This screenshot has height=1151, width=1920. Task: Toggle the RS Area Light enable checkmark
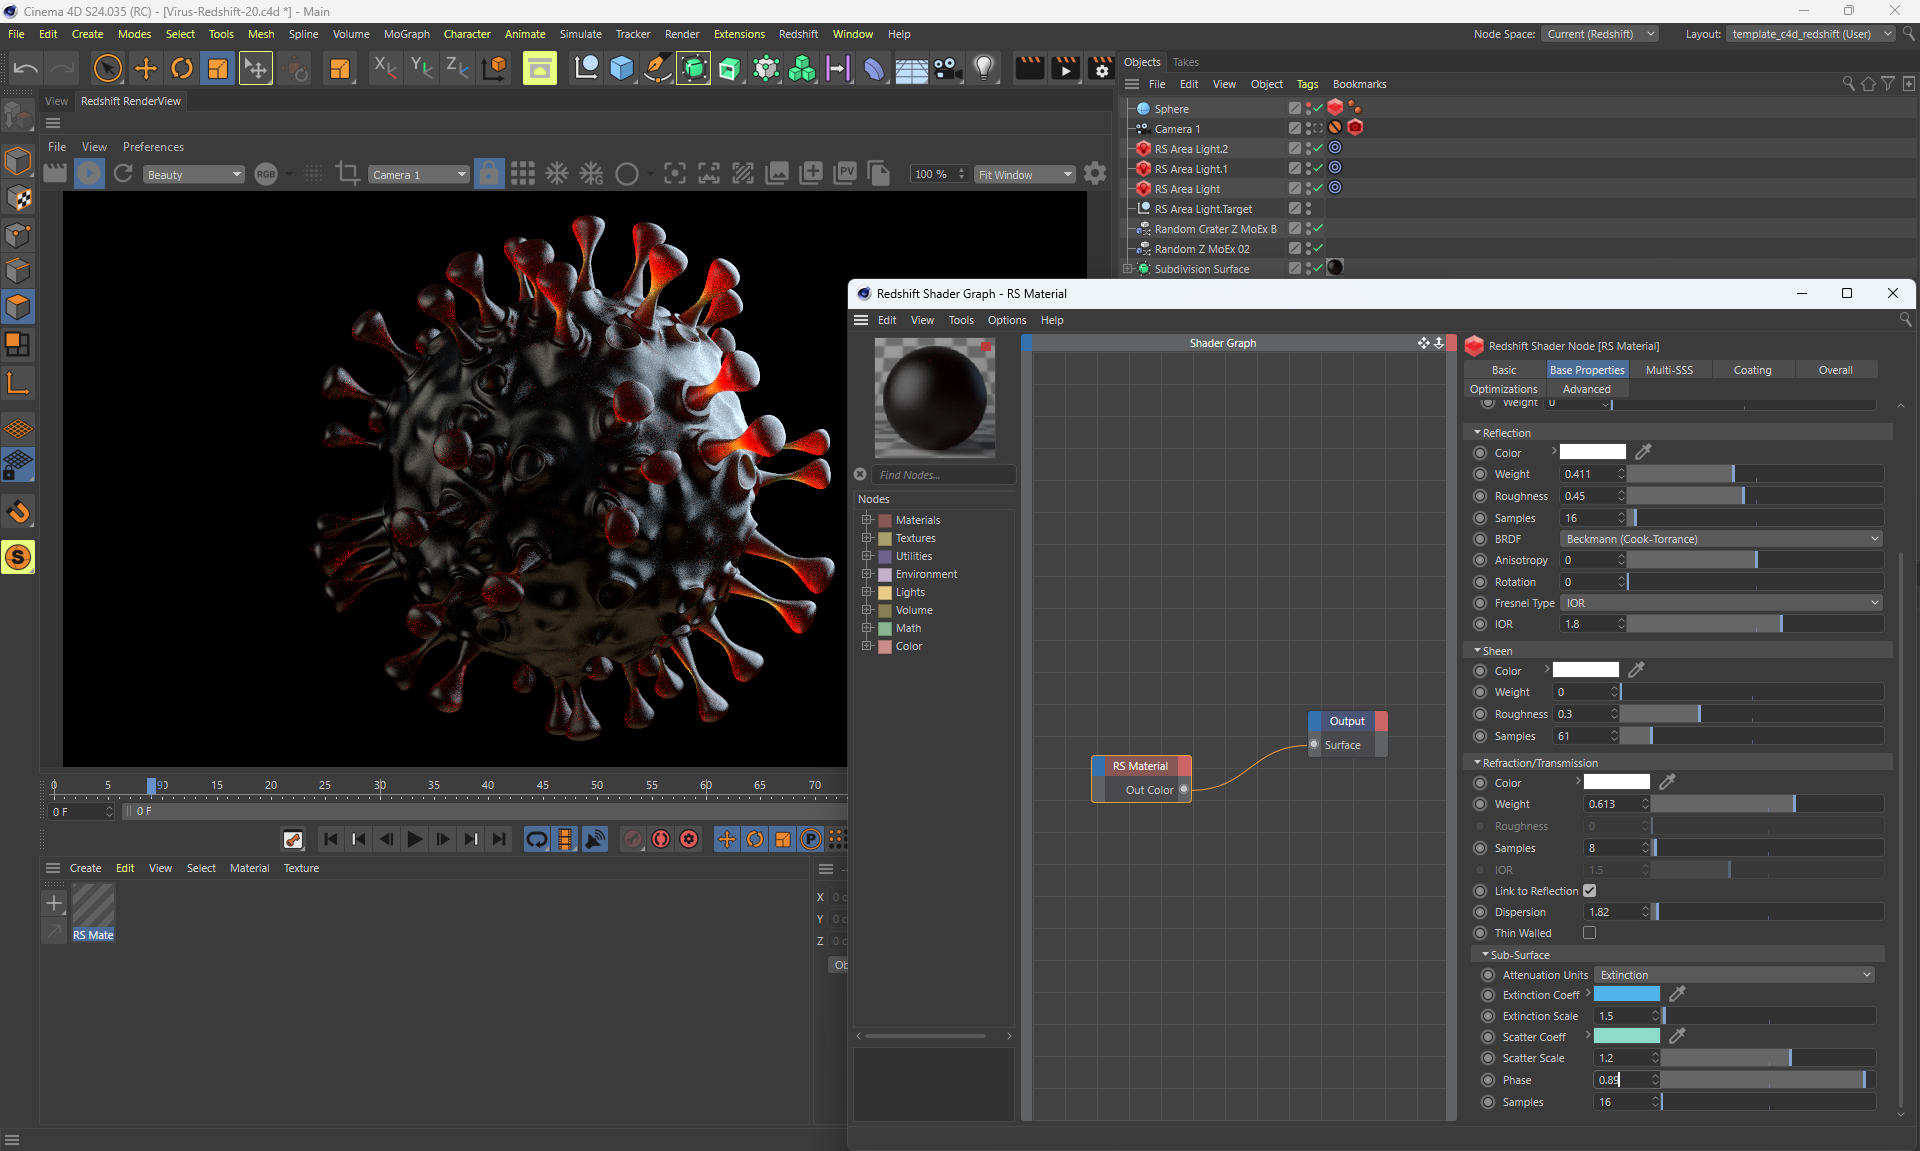coord(1318,188)
